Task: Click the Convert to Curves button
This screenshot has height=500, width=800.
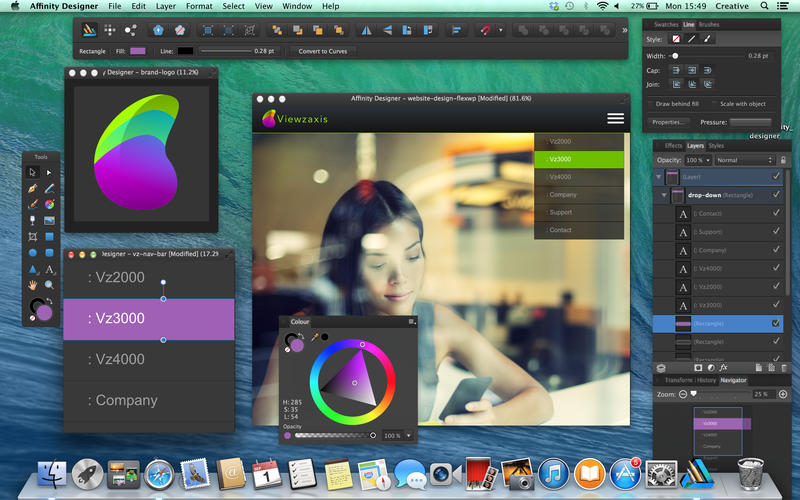Action: point(321,50)
